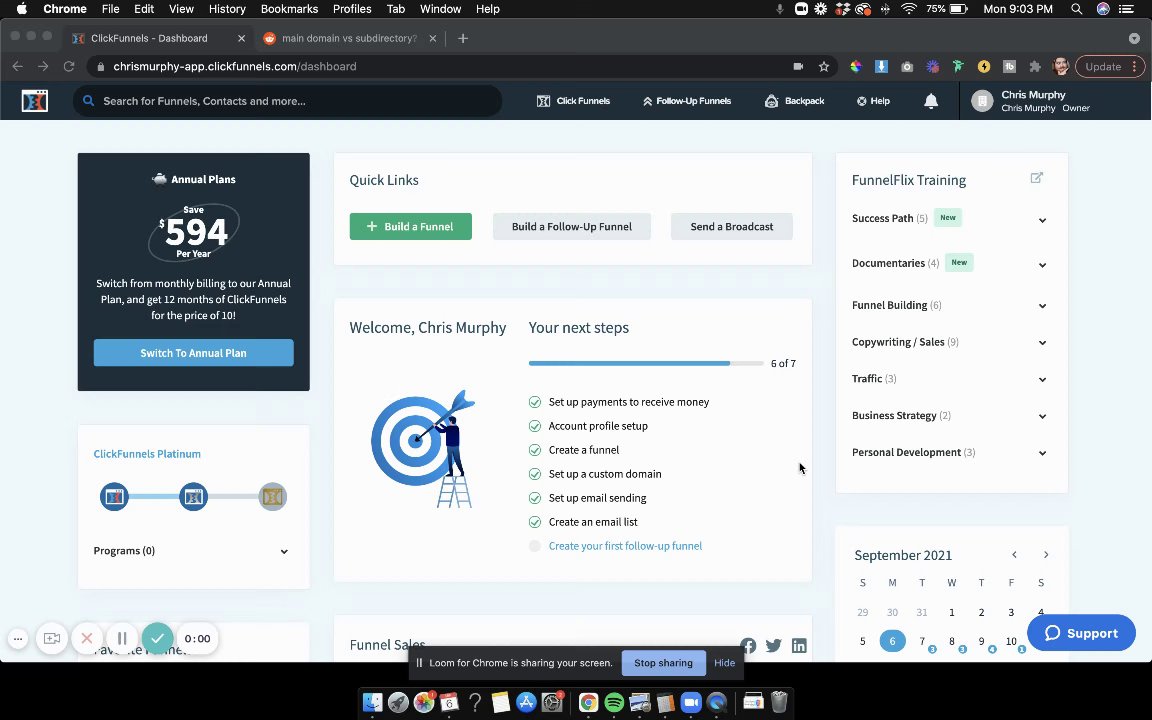
Task: Open the Chris Murphy account menu
Action: pyautogui.click(x=1032, y=101)
